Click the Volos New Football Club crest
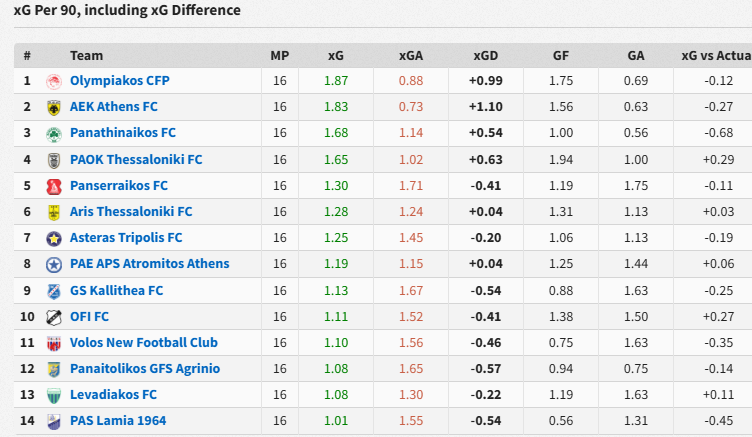This screenshot has height=437, width=752. (x=54, y=343)
